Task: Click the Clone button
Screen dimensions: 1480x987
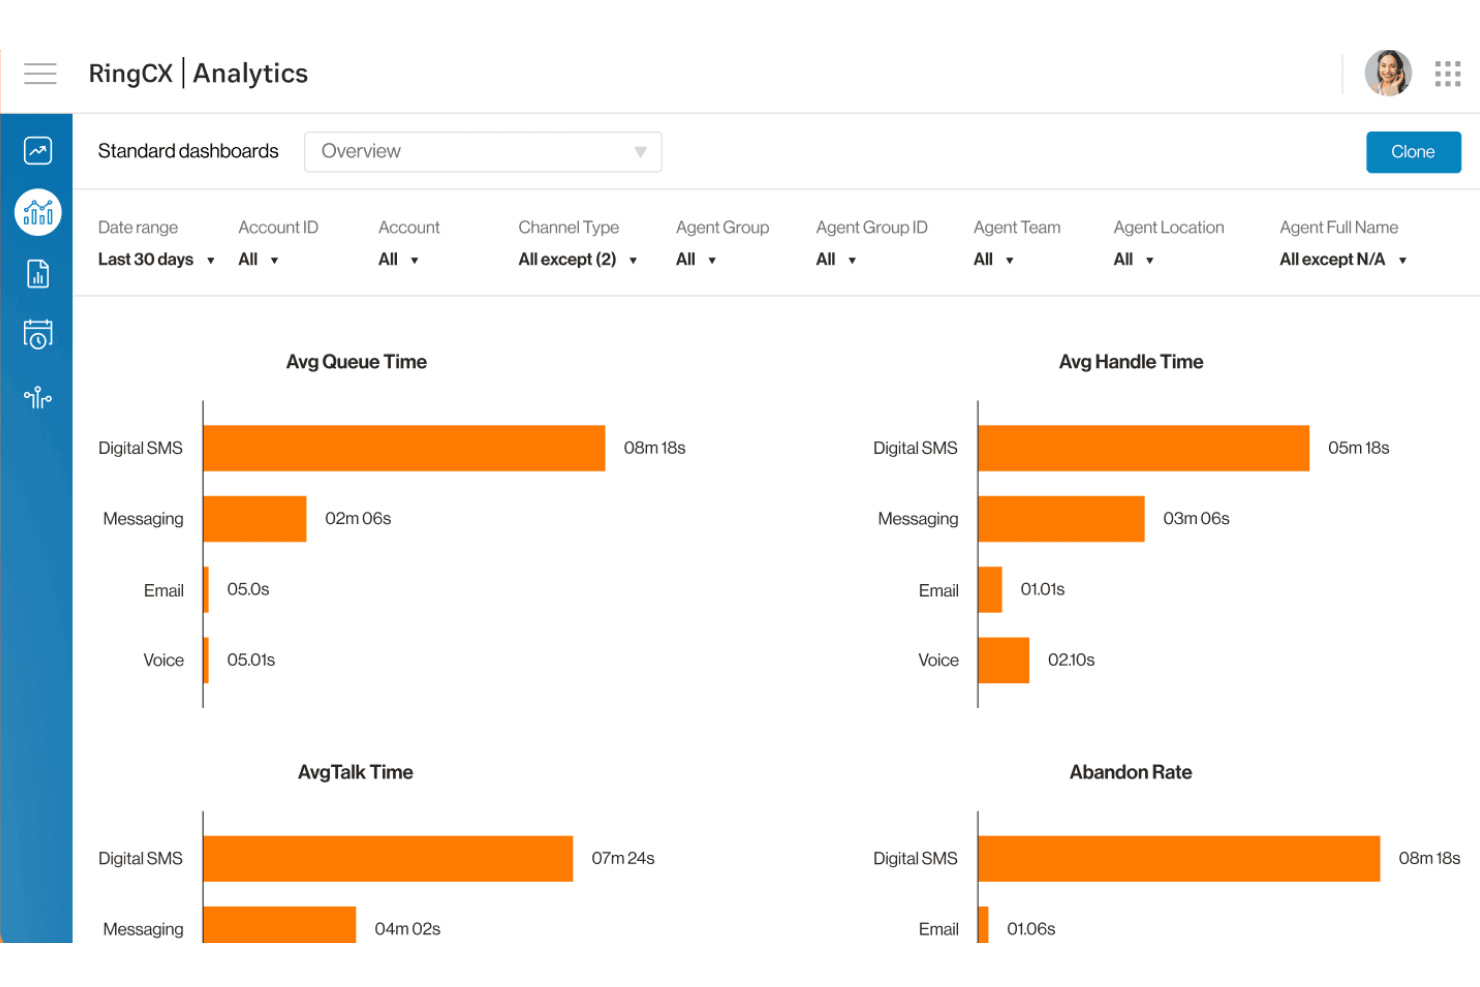Action: (x=1413, y=152)
